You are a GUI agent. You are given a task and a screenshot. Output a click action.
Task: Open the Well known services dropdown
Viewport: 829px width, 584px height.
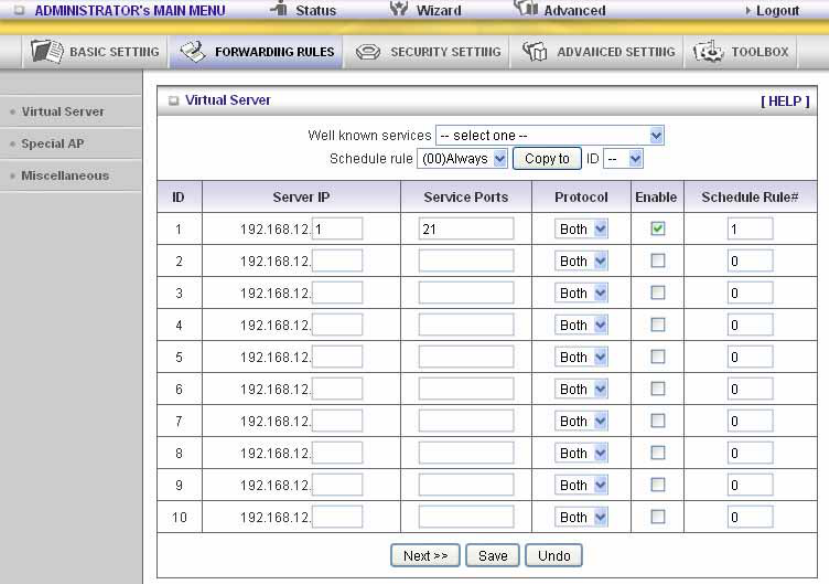550,135
